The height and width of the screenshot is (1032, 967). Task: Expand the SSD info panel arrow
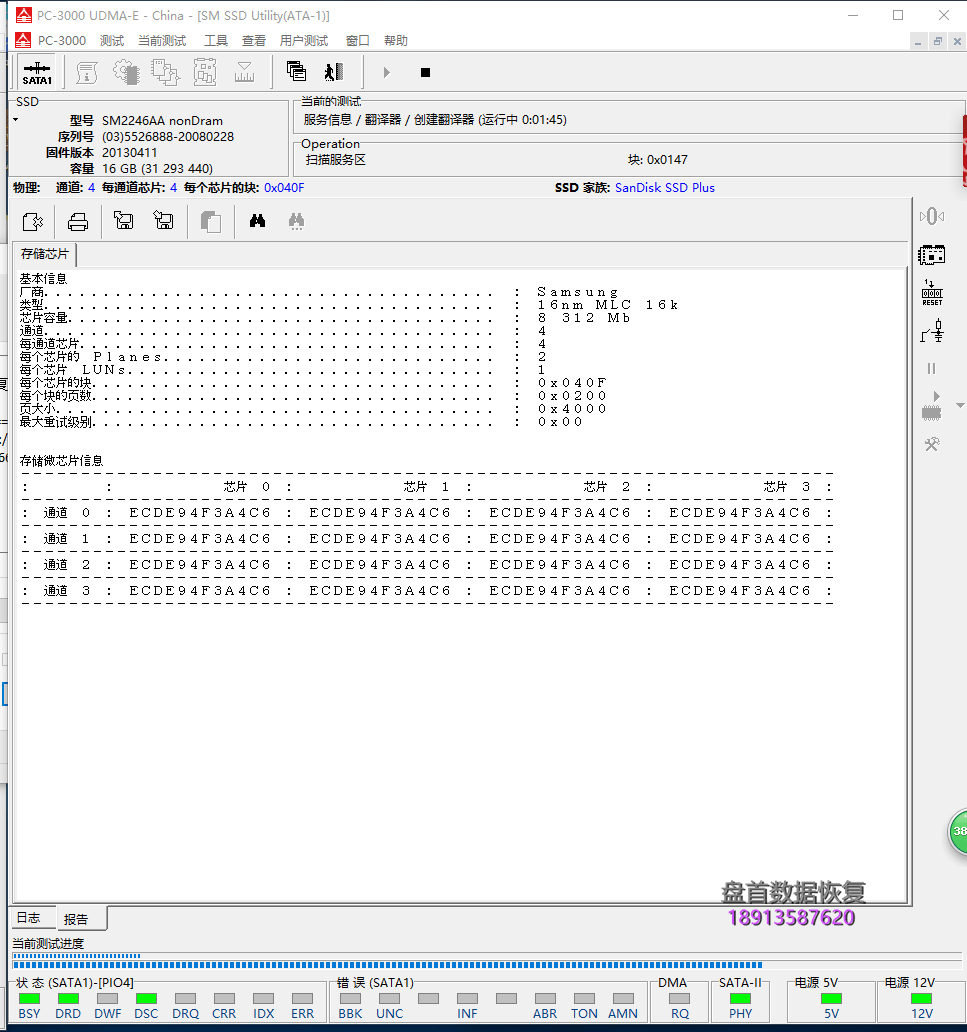(x=16, y=120)
